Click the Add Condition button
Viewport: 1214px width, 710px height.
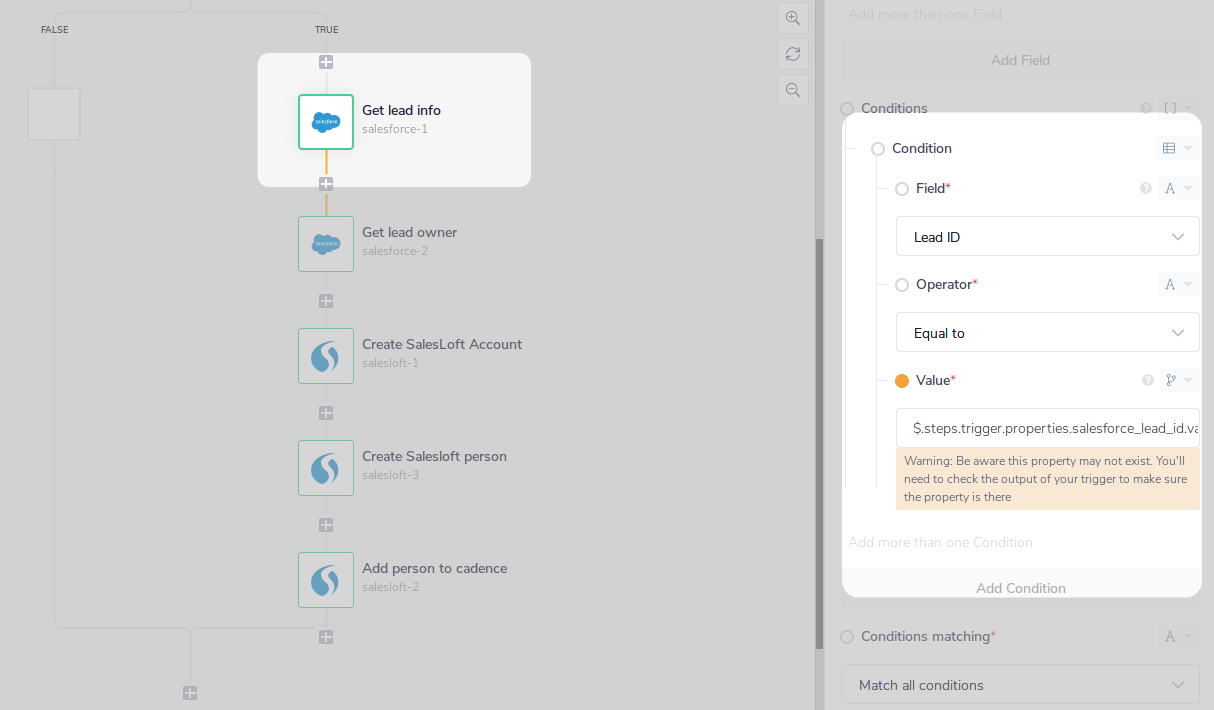click(1020, 588)
